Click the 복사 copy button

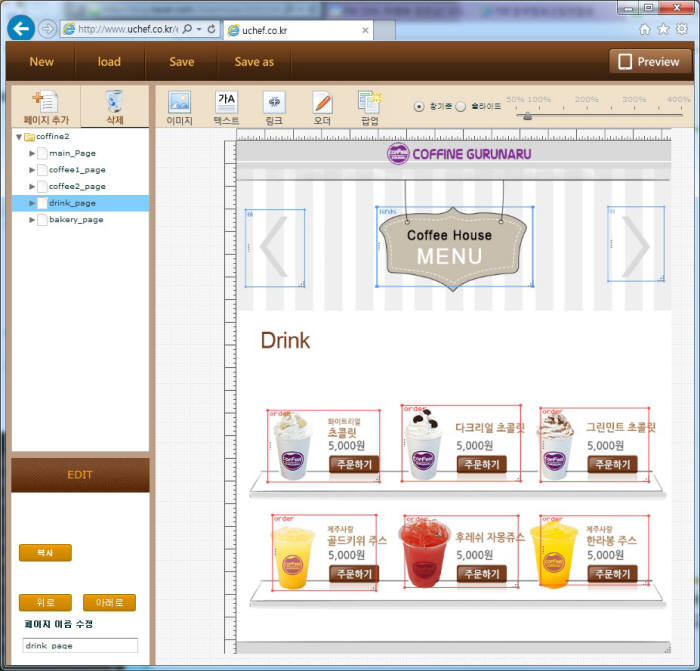tap(45, 553)
